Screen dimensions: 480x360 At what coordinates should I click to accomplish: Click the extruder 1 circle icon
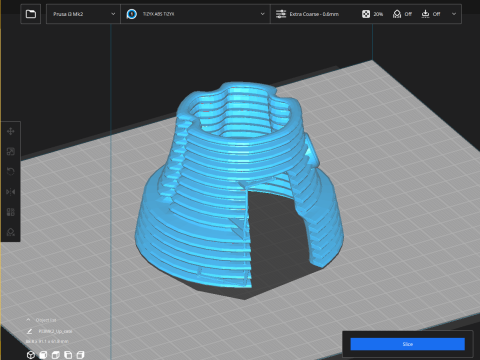[132, 14]
